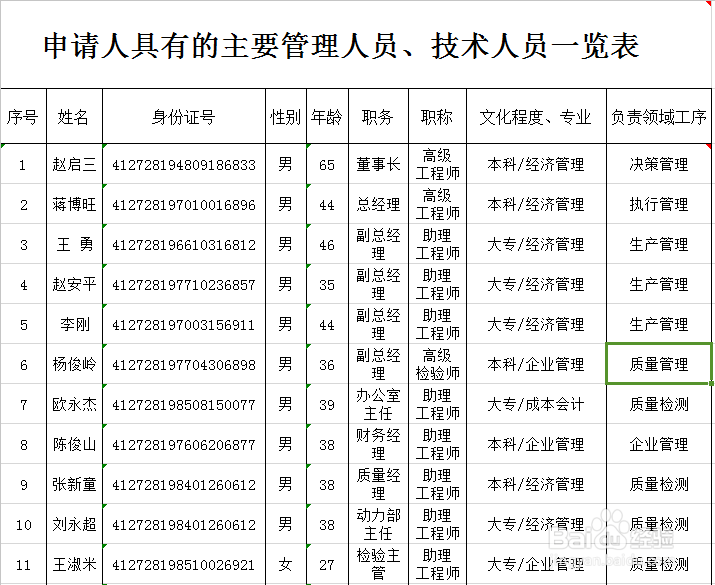Click the highlighted cell 质量管理

point(659,364)
